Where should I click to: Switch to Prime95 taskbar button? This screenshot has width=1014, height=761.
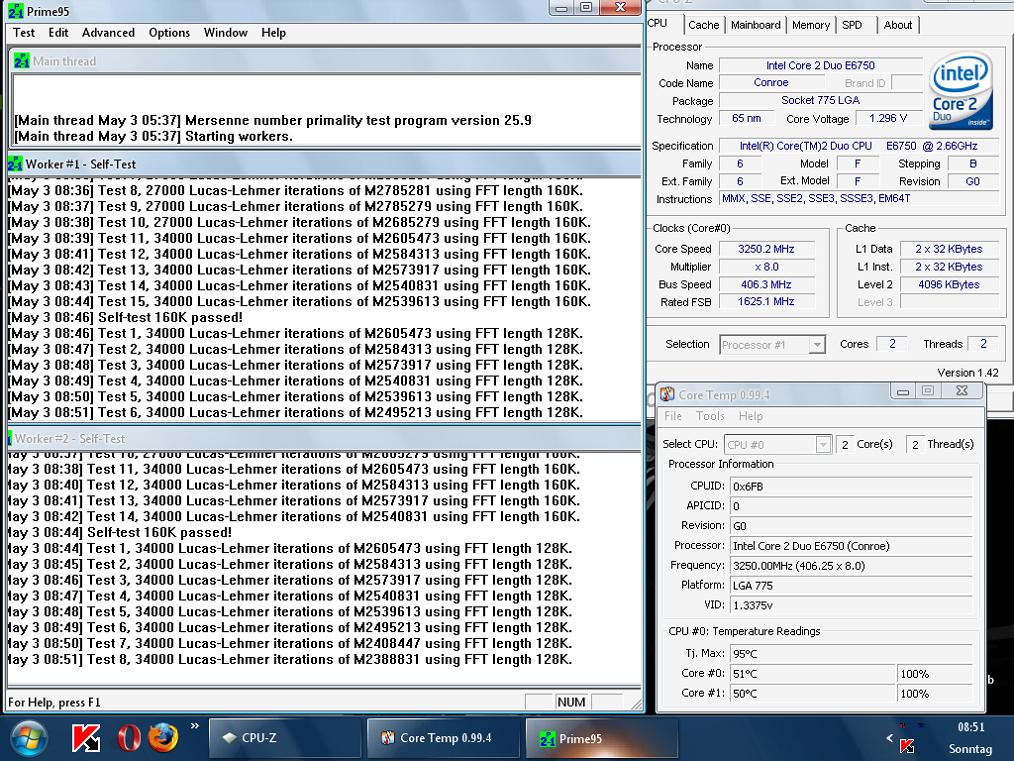[x=601, y=738]
